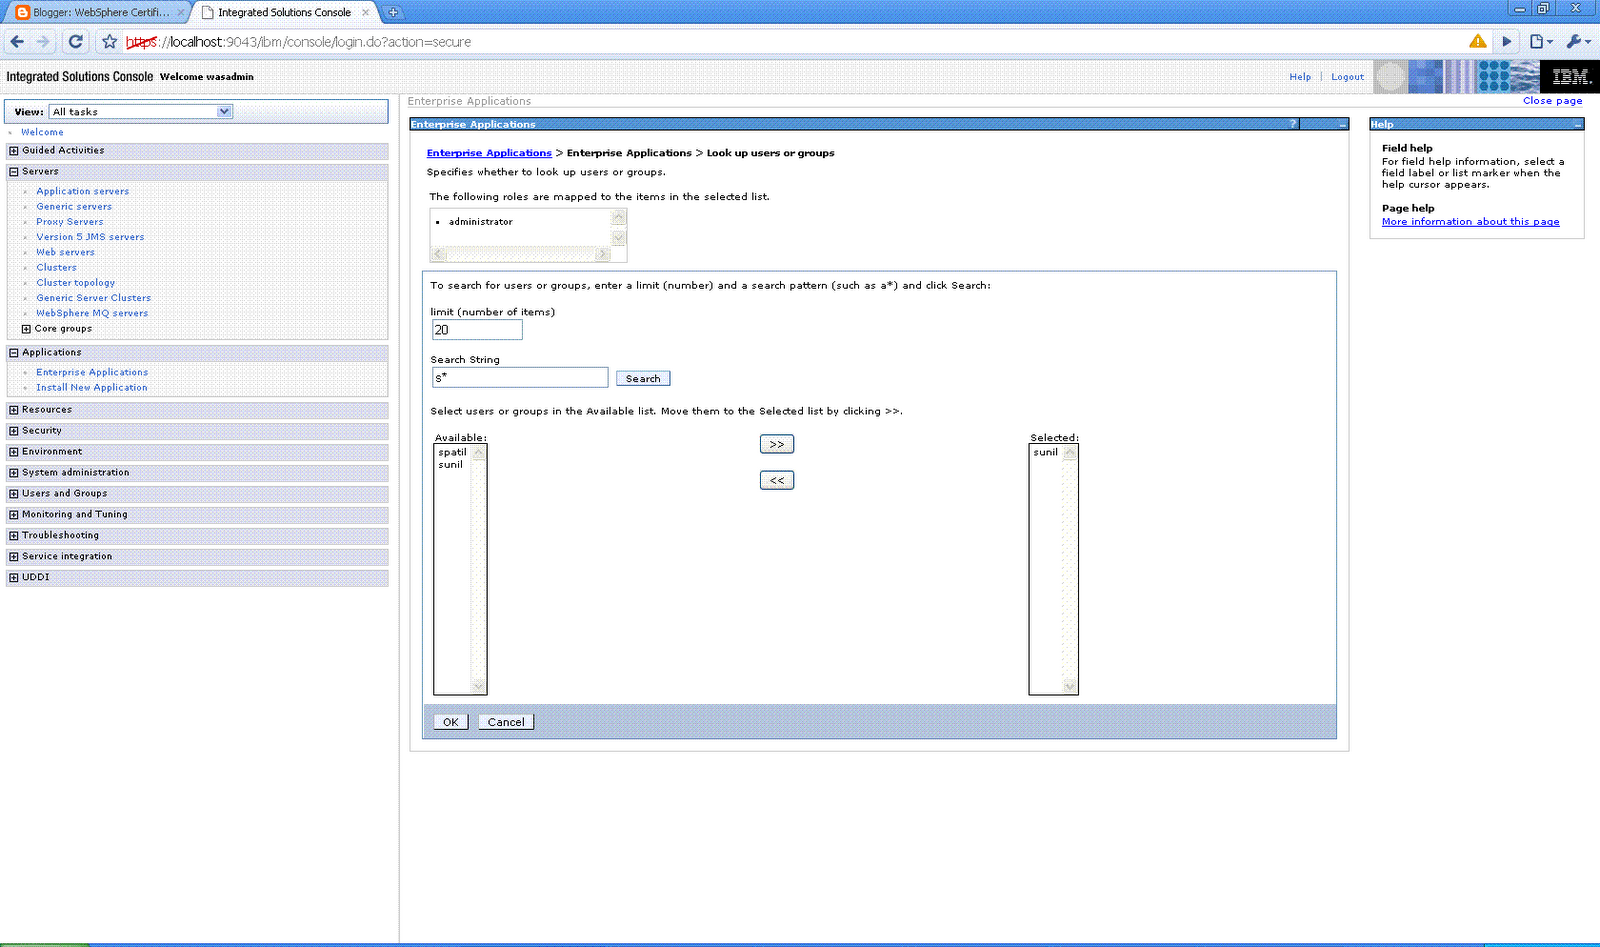Bookmark page with the star icon

tap(110, 42)
